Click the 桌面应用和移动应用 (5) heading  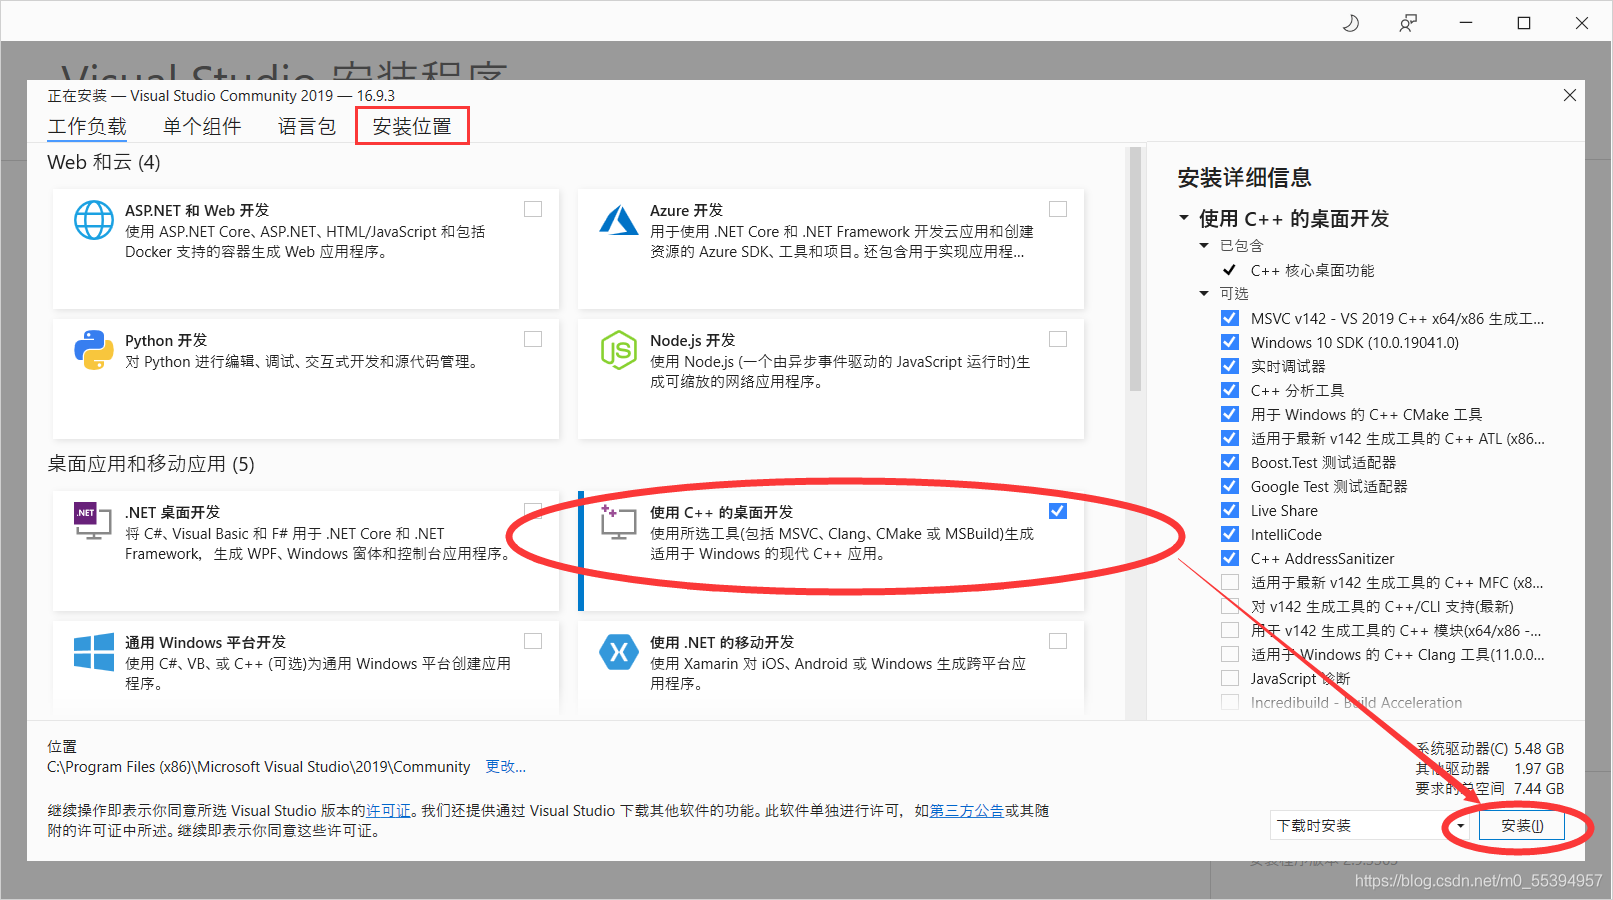coord(151,464)
